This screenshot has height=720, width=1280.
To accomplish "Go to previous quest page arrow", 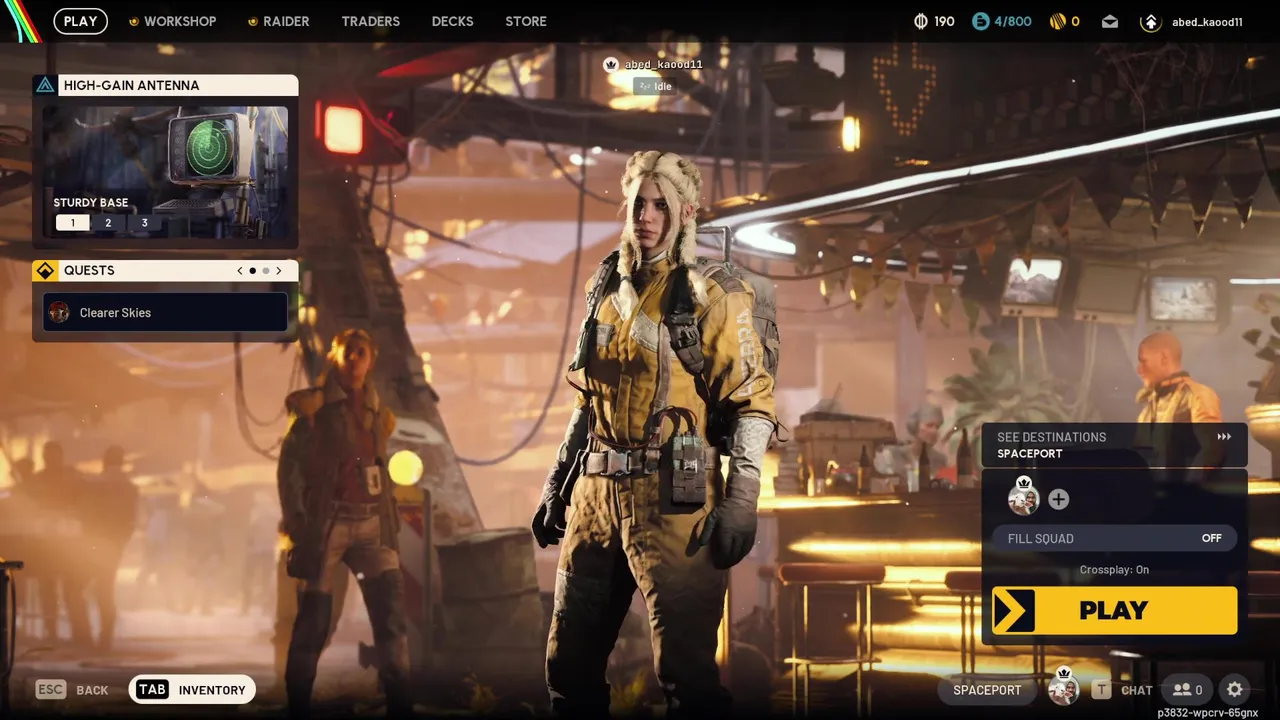I will pyautogui.click(x=240, y=271).
